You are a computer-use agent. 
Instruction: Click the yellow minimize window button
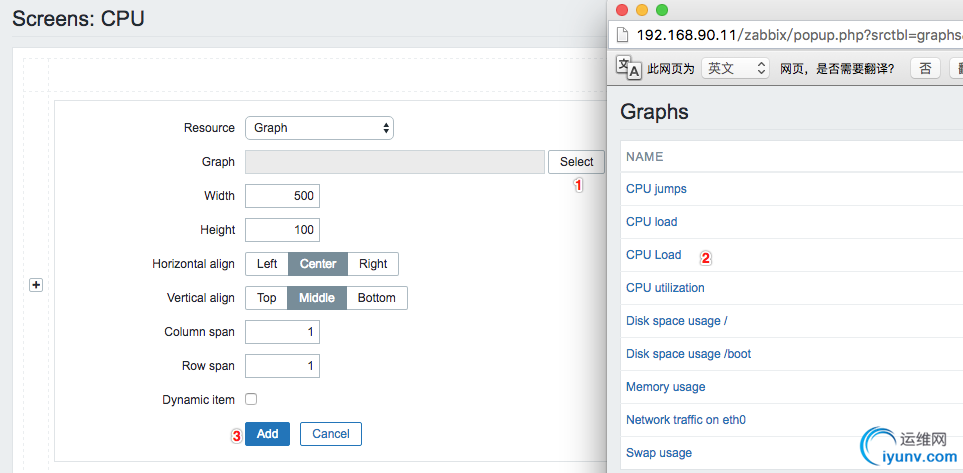[x=642, y=10]
